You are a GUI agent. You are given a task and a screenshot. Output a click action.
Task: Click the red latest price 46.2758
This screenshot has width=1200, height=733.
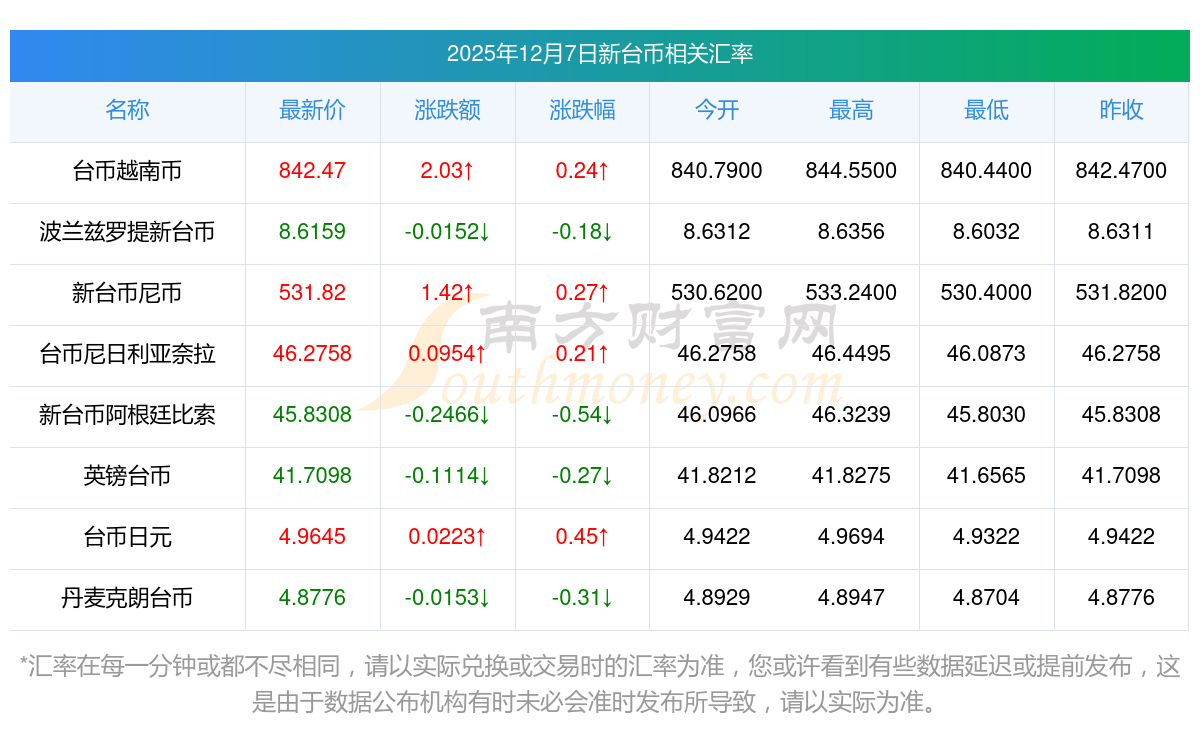coord(312,354)
